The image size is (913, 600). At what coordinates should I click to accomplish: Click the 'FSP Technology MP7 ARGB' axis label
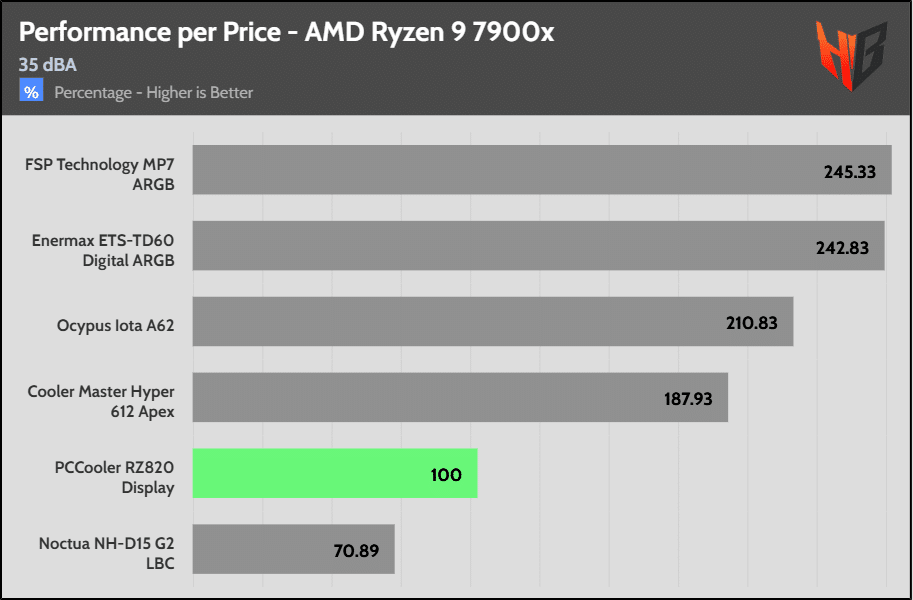click(100, 172)
